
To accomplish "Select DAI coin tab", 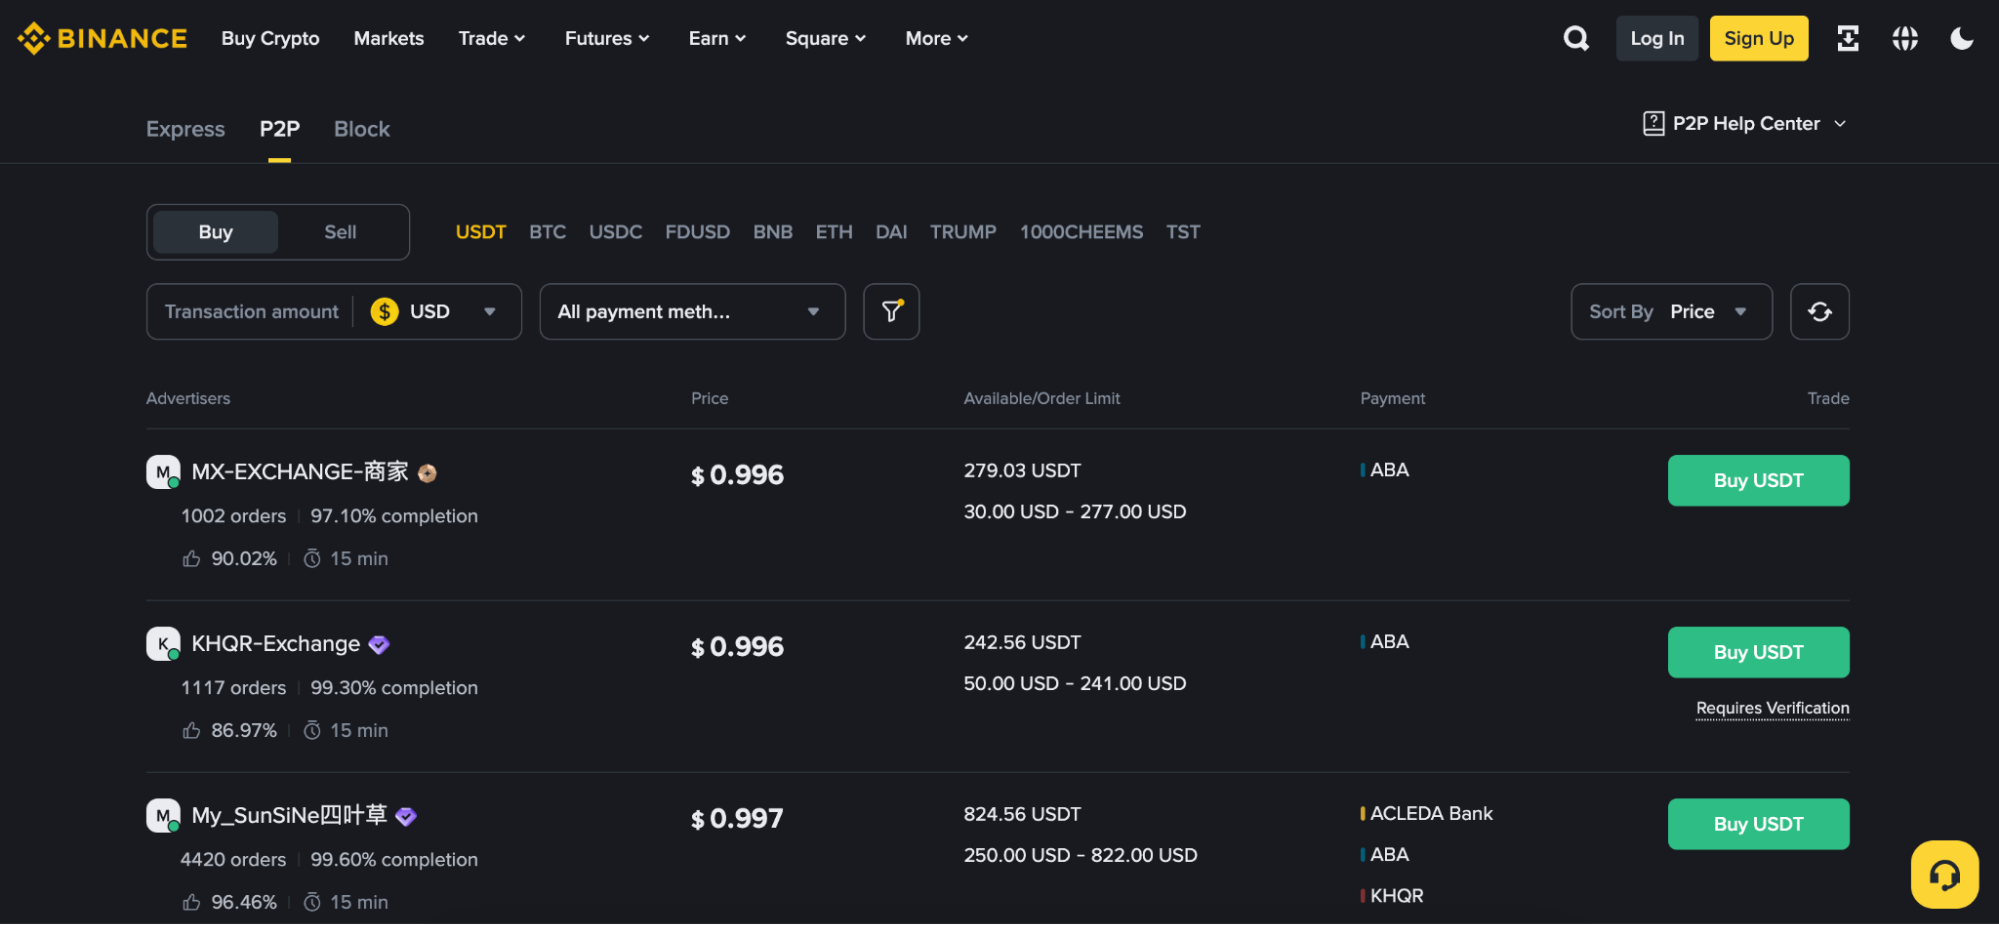I will [891, 232].
